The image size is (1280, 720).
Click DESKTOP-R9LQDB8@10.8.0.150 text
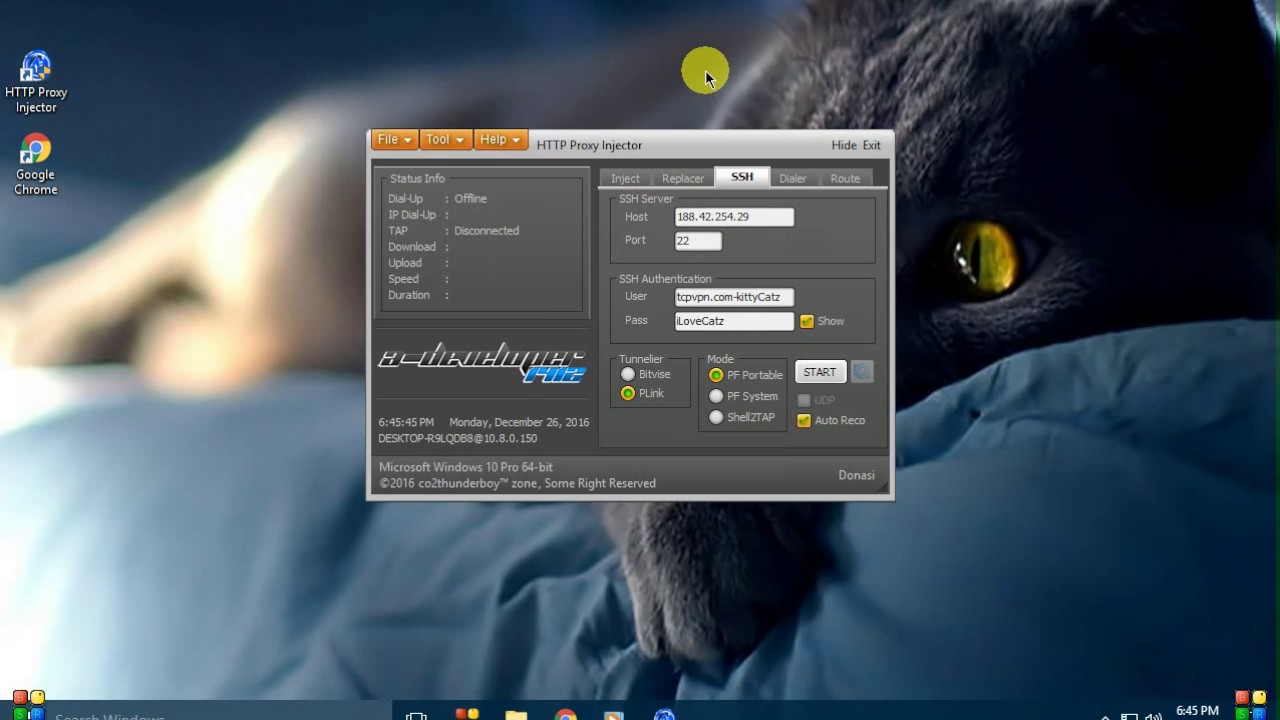457,438
